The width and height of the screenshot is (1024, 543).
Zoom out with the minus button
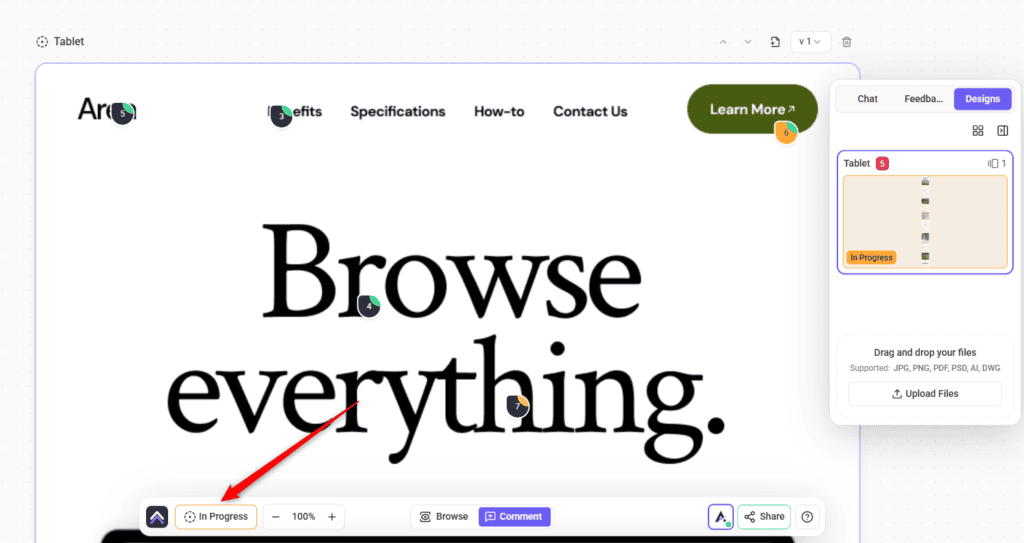tap(276, 517)
